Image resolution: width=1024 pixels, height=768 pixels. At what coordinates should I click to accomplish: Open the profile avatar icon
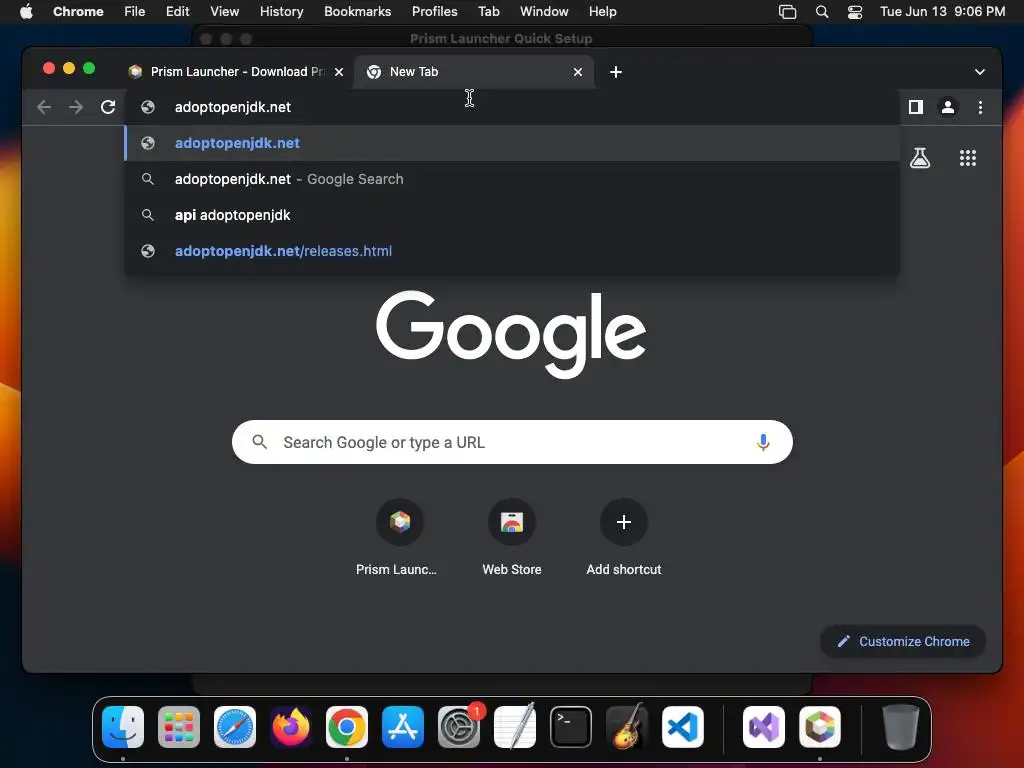point(948,107)
